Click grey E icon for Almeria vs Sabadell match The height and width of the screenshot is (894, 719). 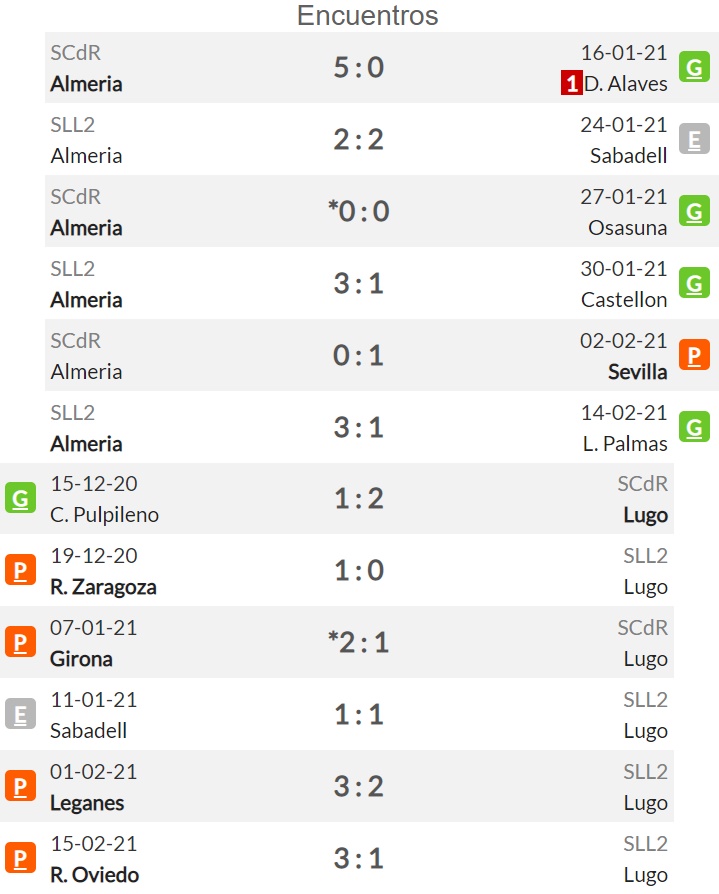pos(694,139)
